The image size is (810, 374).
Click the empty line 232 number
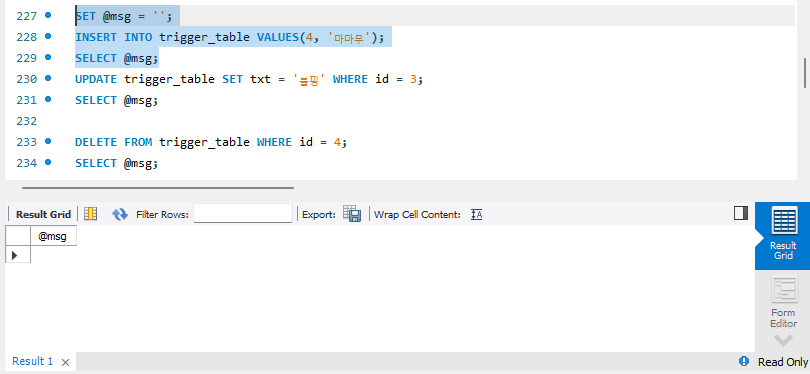tap(27, 121)
